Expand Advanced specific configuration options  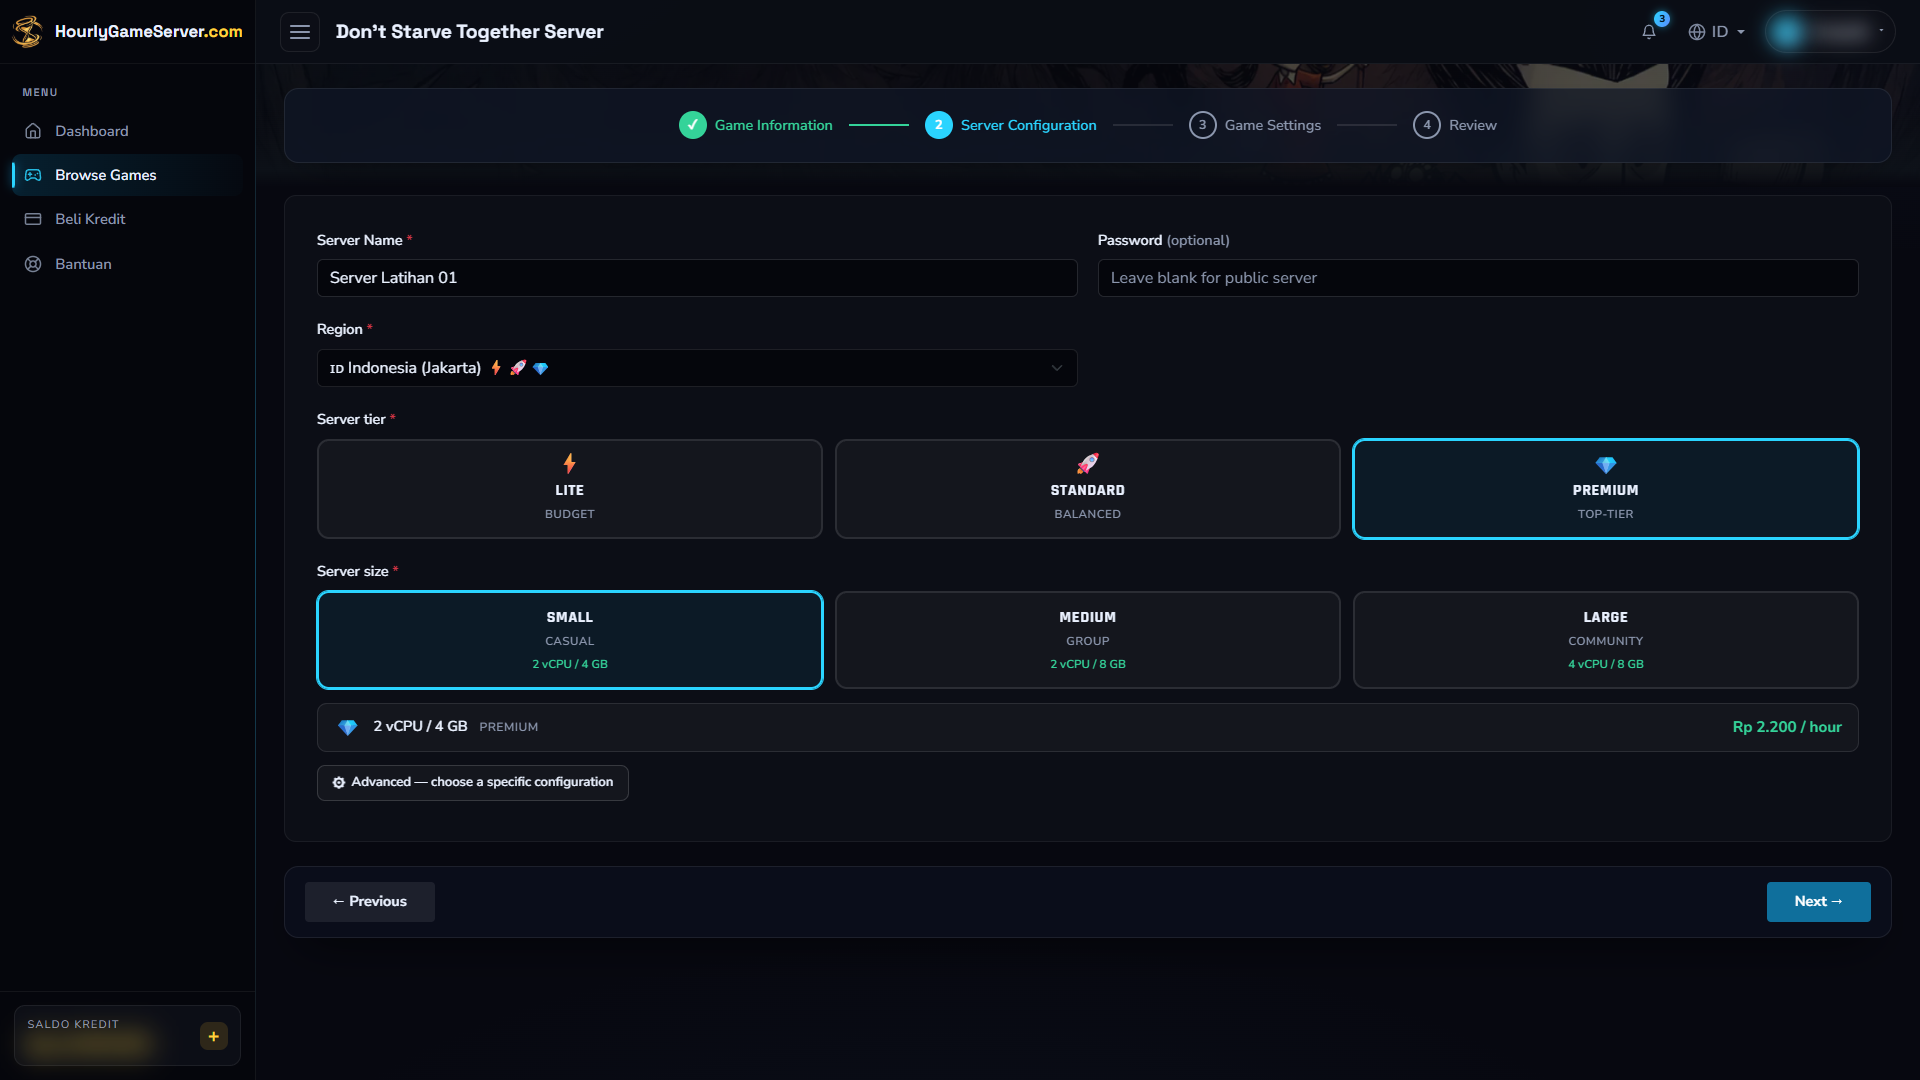point(473,782)
